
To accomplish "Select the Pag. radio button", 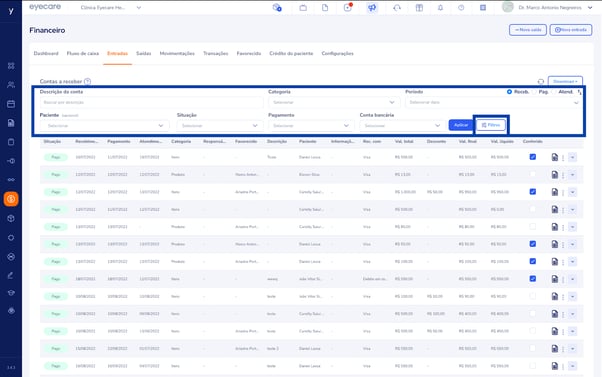I will pos(534,92).
